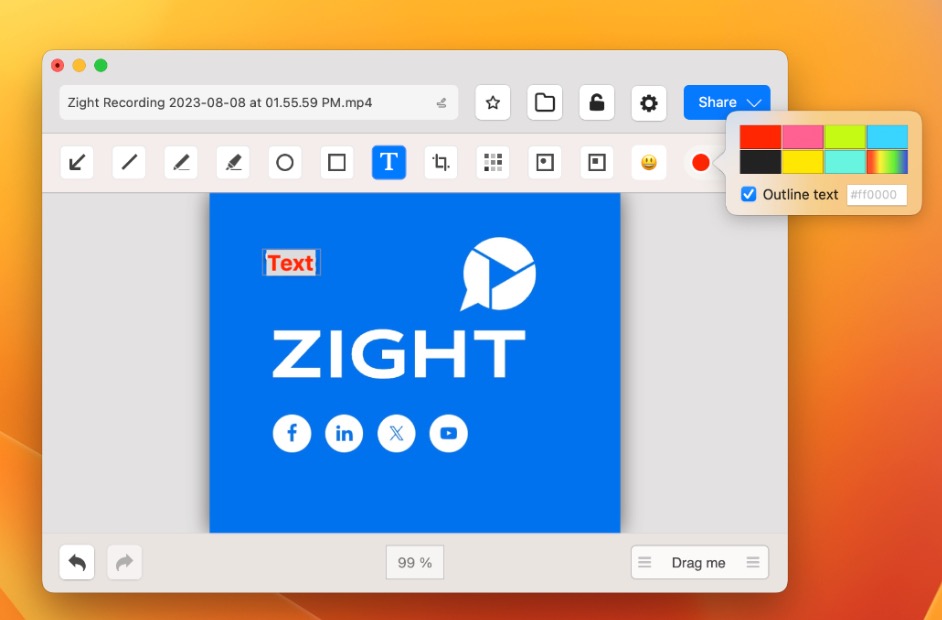Click the Undo arrow button
Viewport: 942px width, 620px height.
click(77, 562)
